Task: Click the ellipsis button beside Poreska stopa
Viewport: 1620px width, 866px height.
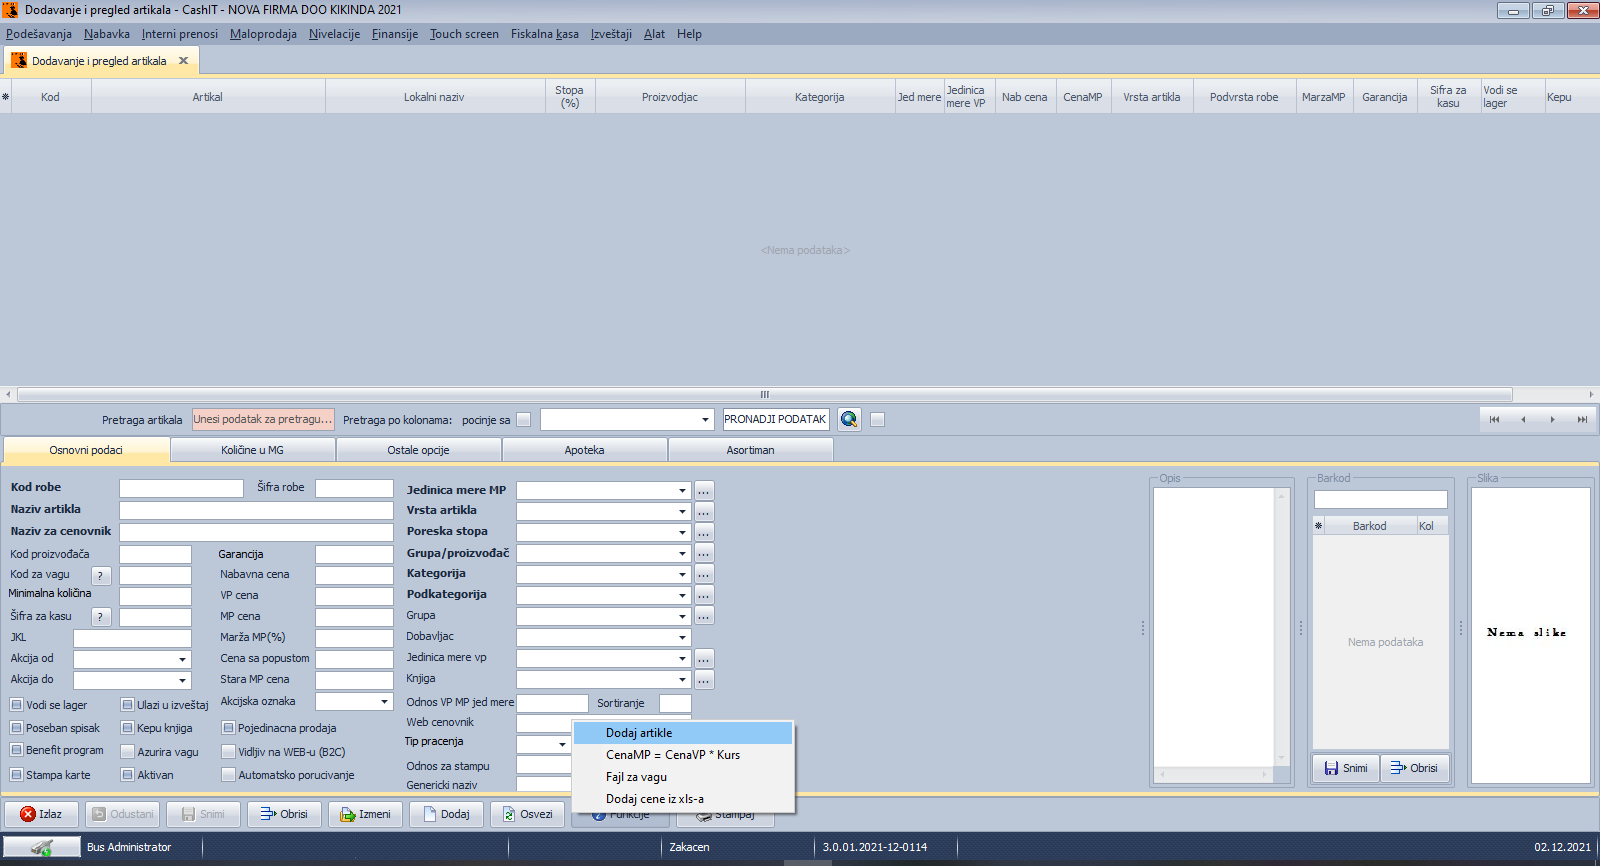Action: point(704,533)
